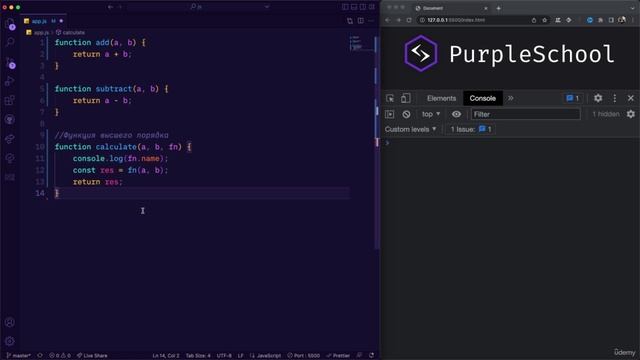Go back using VS Code navigation arrow
The height and width of the screenshot is (360, 640).
tap(110, 7)
